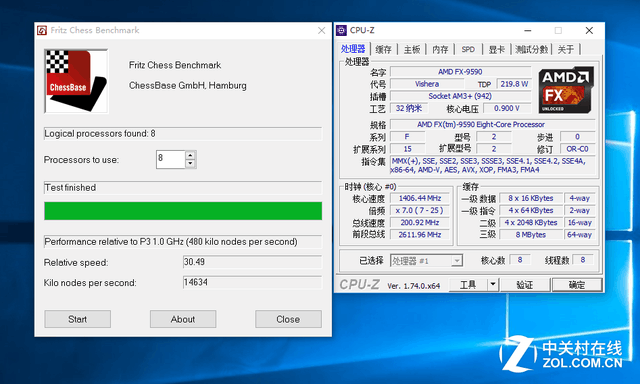This screenshot has height=384, width=640.
Task: Click the CPU-Z title bar icon
Action: click(341, 31)
